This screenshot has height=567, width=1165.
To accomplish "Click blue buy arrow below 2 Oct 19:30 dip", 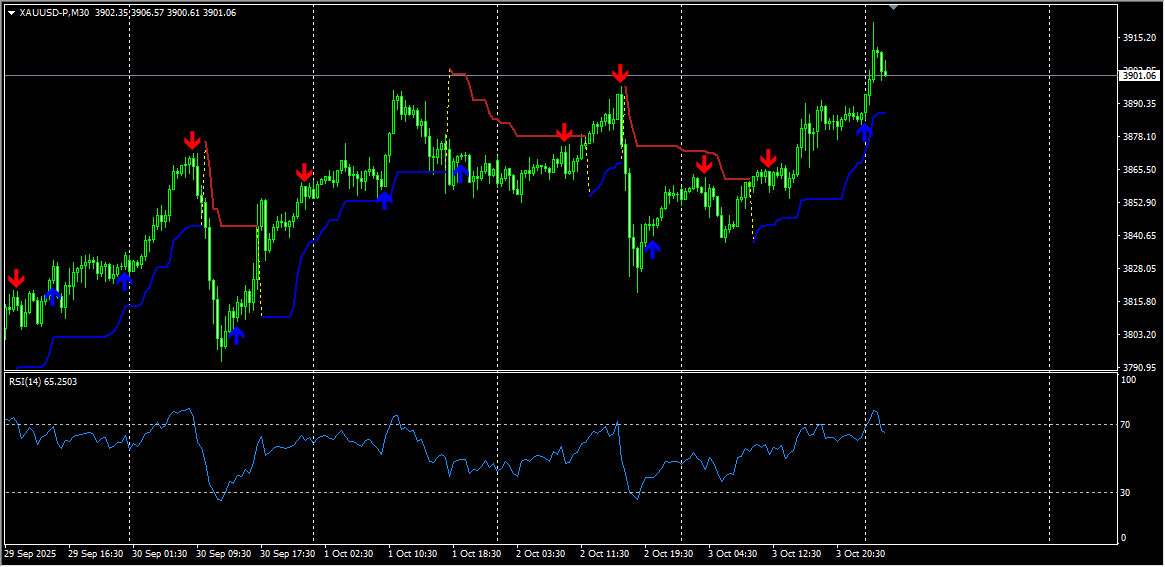I will coord(652,249).
